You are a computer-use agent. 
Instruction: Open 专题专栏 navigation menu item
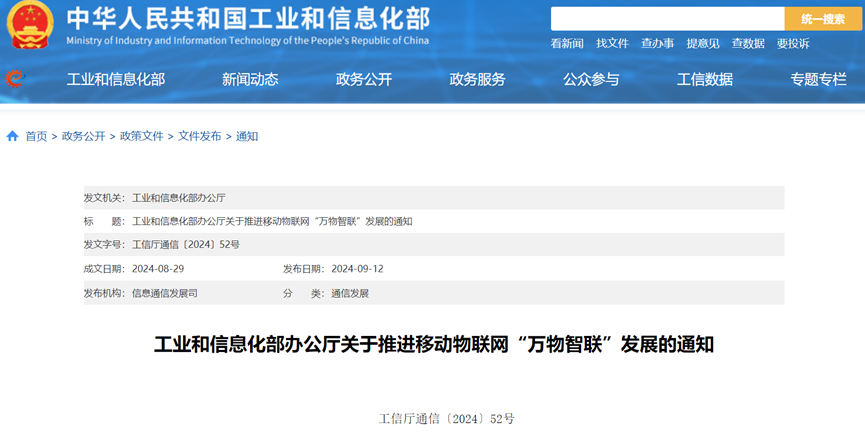pos(818,80)
